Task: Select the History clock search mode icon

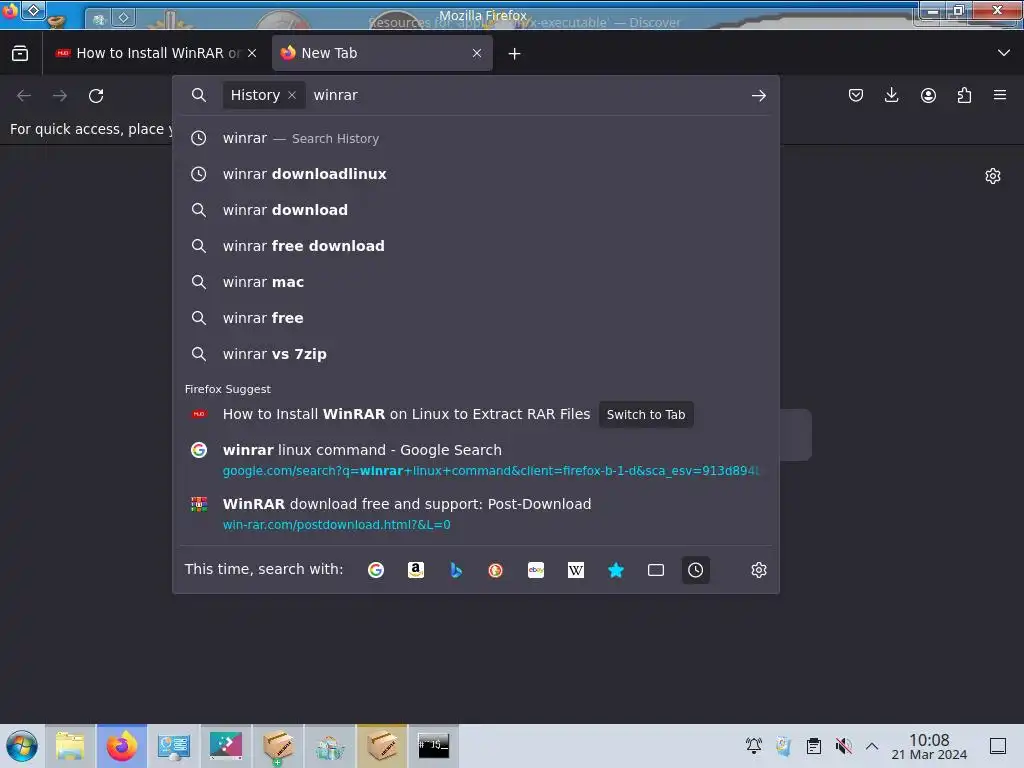Action: click(696, 570)
